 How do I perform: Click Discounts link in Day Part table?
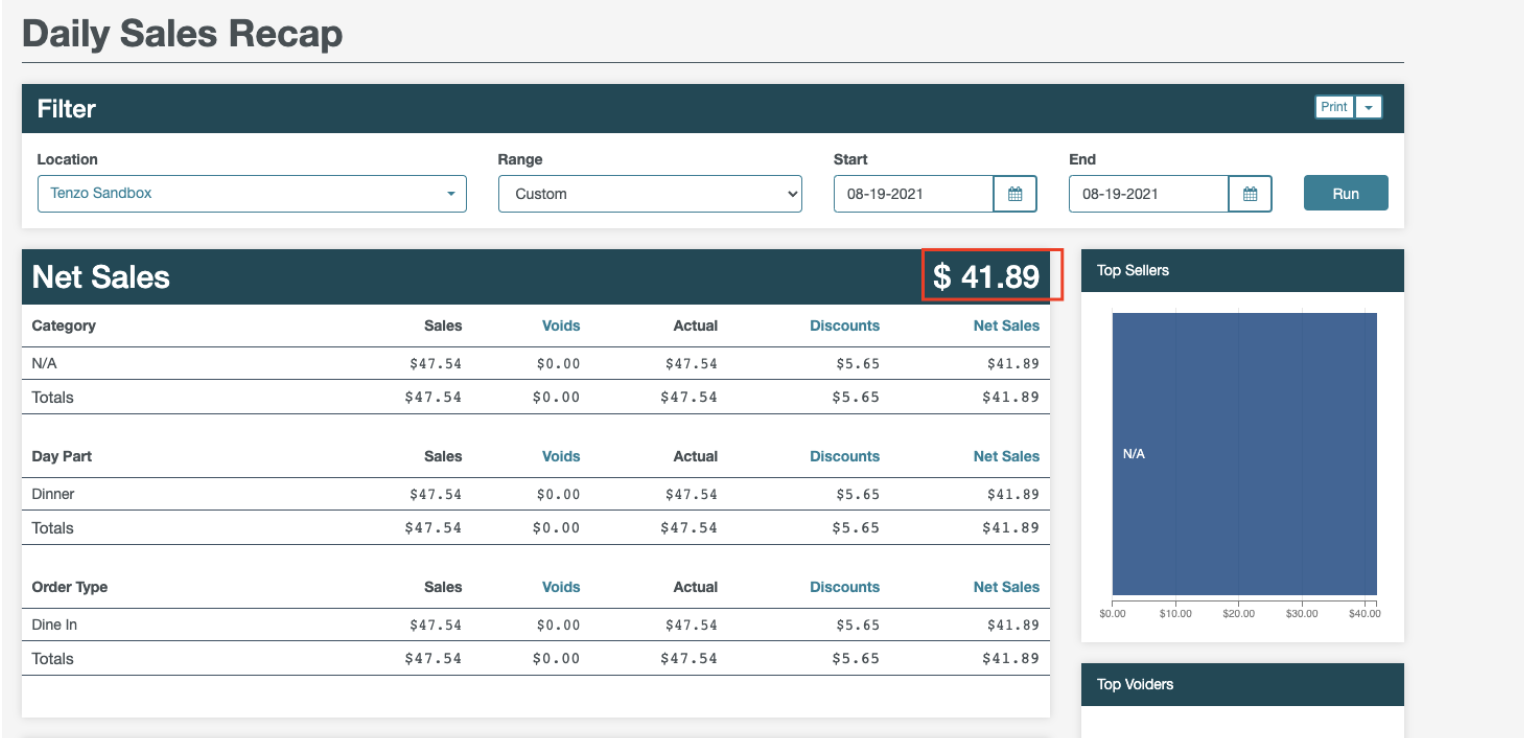pyautogui.click(x=845, y=456)
